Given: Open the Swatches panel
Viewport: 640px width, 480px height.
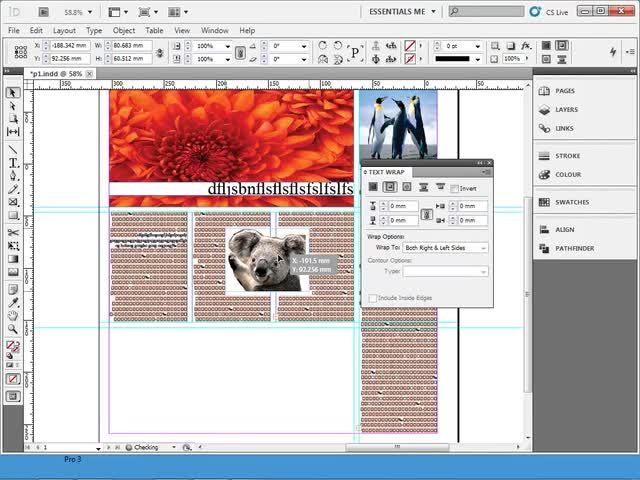Looking at the screenshot, I should (x=572, y=202).
